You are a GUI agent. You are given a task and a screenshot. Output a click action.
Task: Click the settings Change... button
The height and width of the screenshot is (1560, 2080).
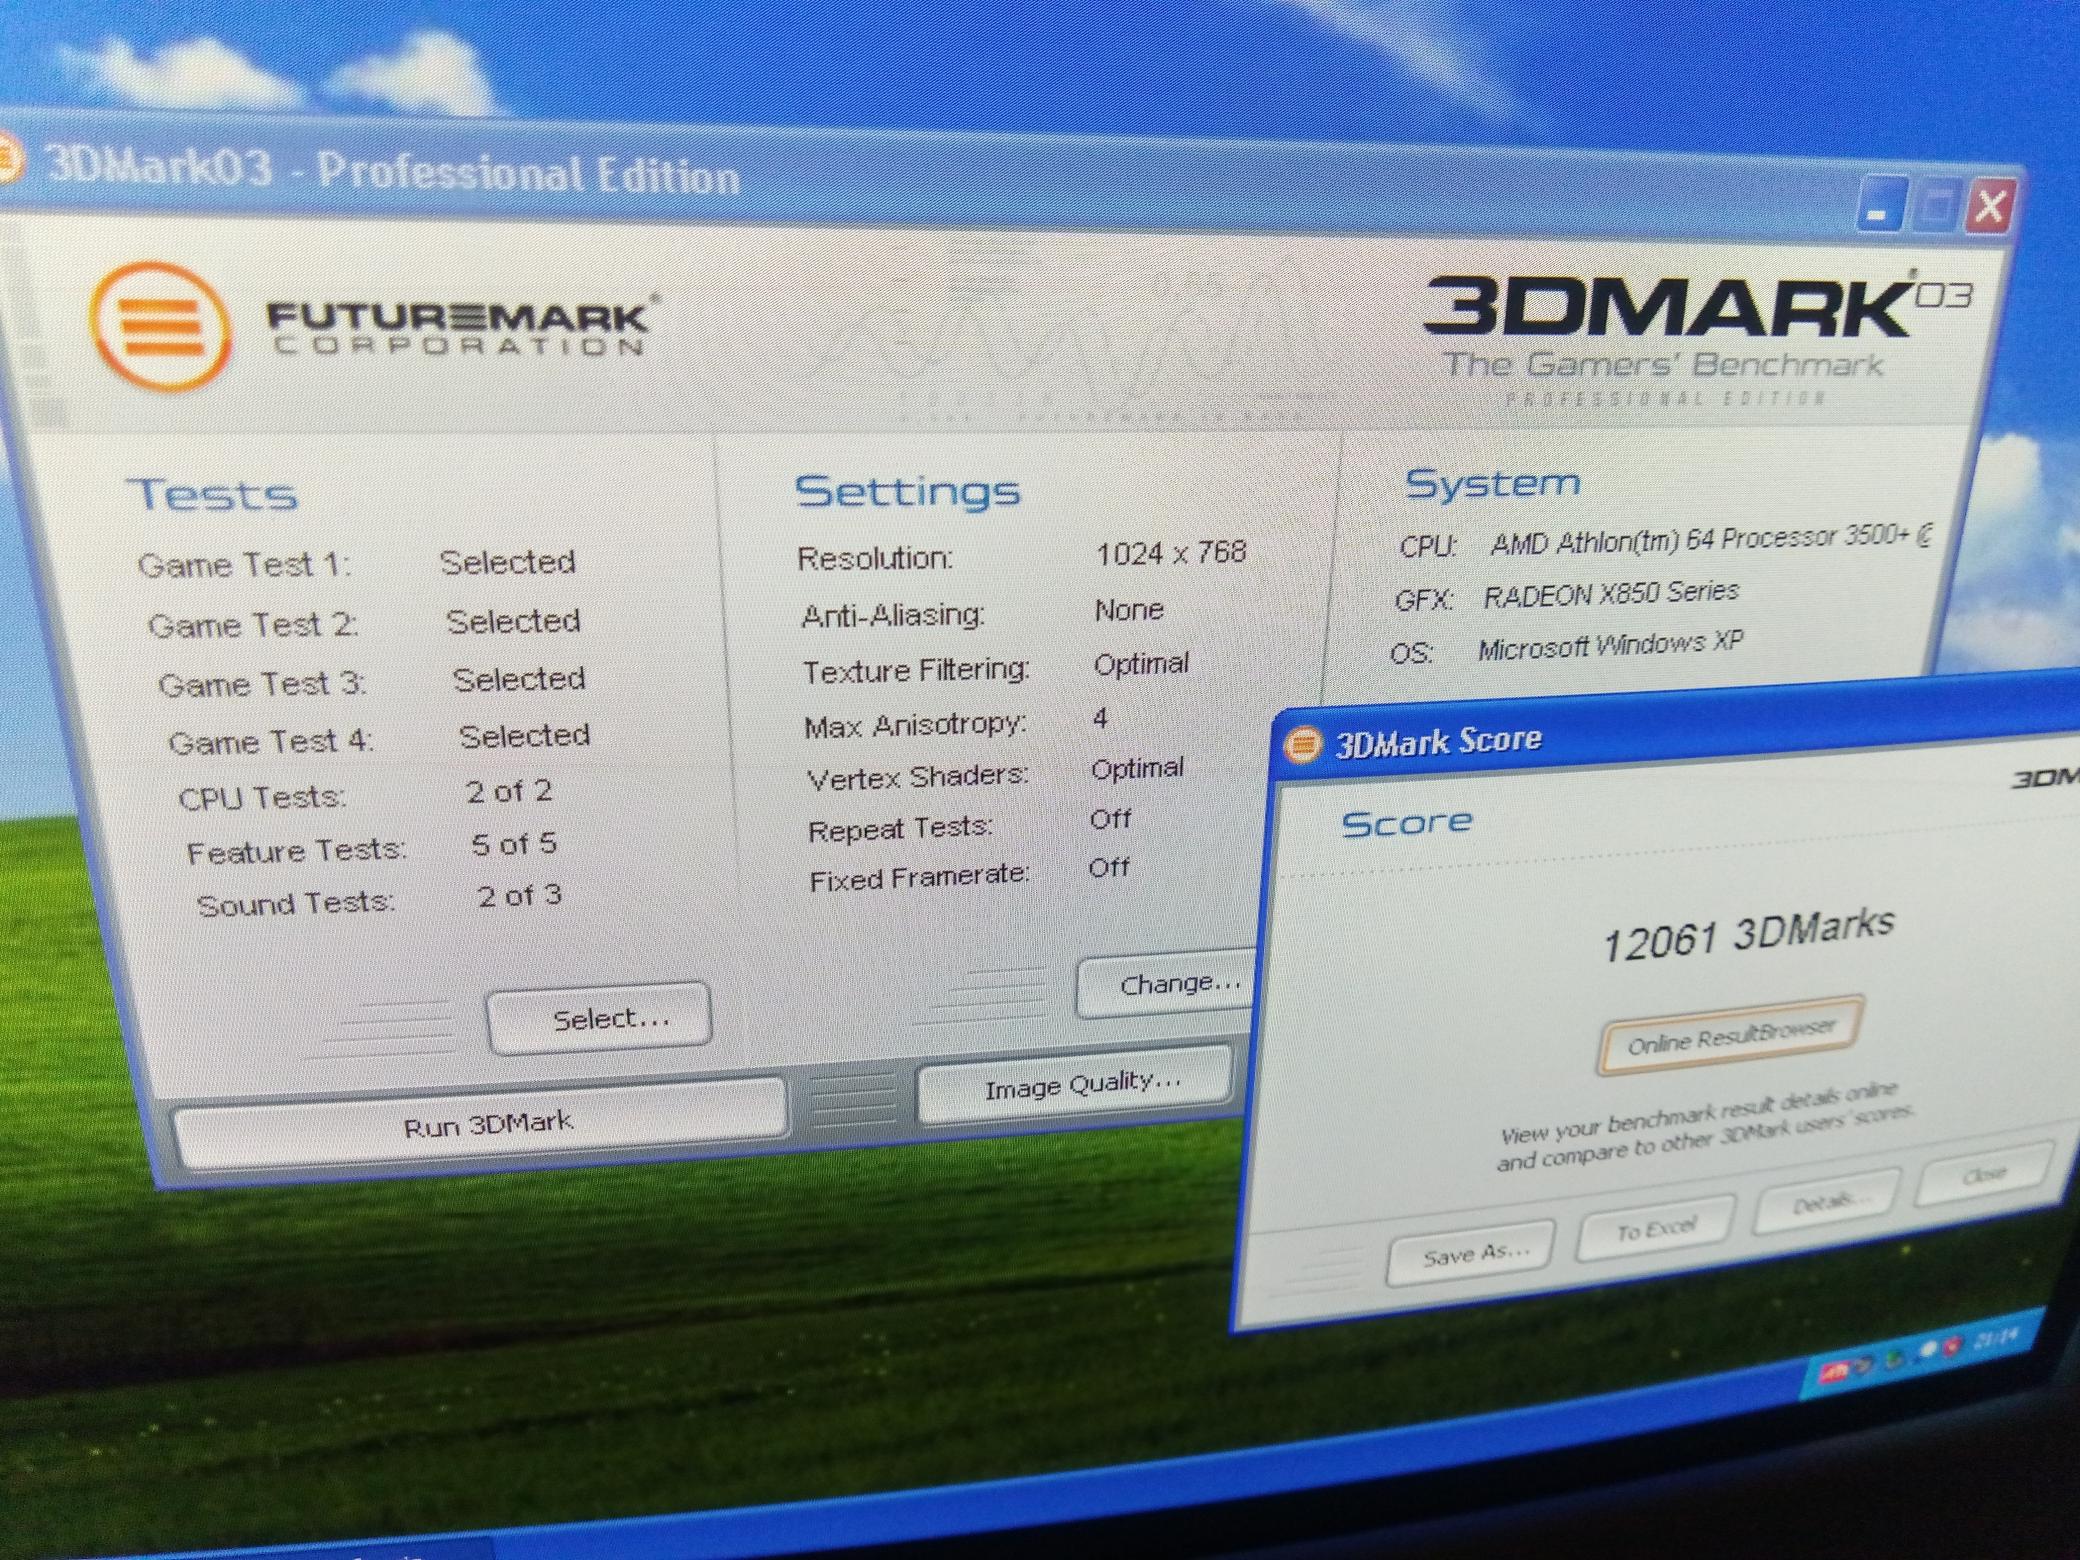point(1165,985)
